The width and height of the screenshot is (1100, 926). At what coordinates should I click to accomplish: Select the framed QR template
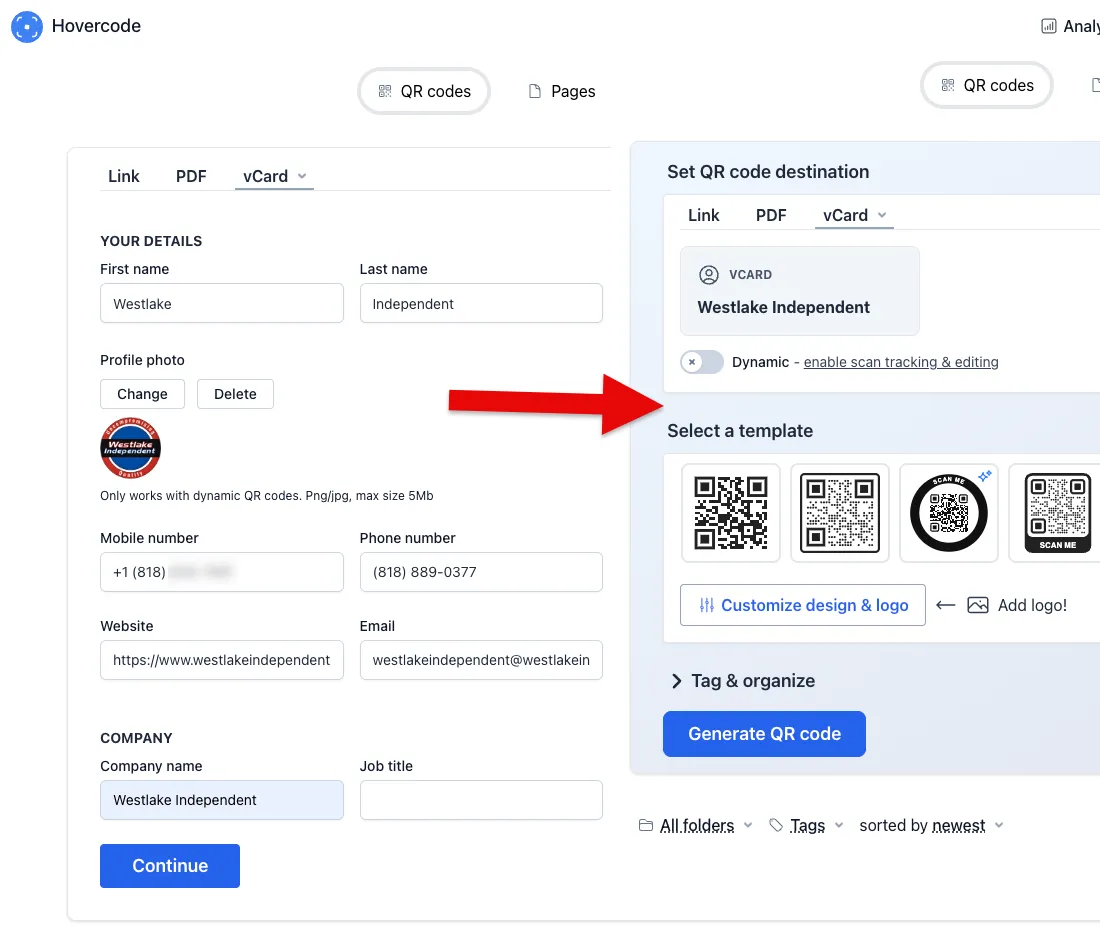tap(840, 513)
